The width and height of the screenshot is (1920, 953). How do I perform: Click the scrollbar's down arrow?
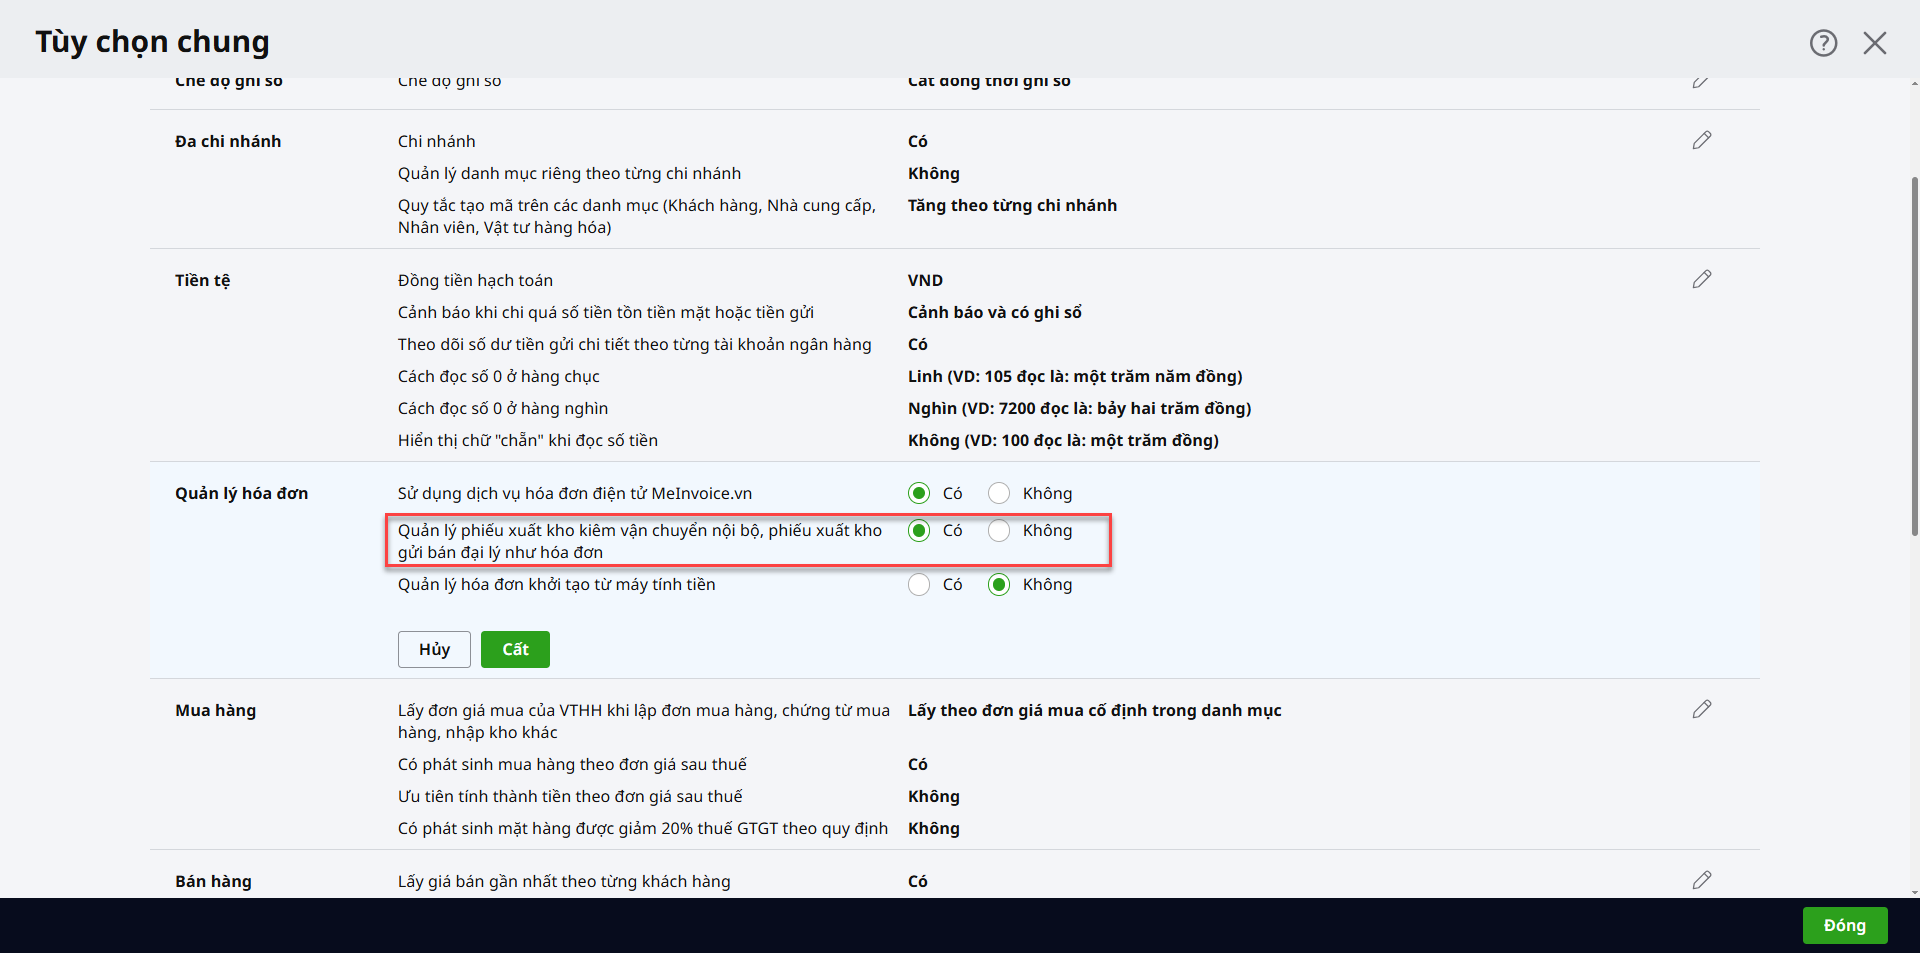point(1914,891)
